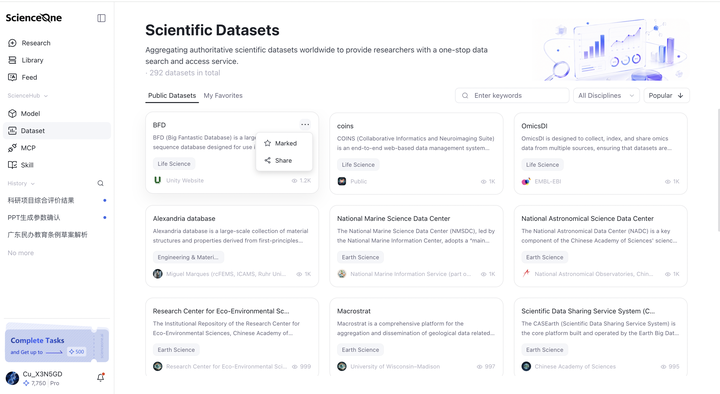Open the Research sidebar item
The image size is (720, 394).
pos(56,43)
